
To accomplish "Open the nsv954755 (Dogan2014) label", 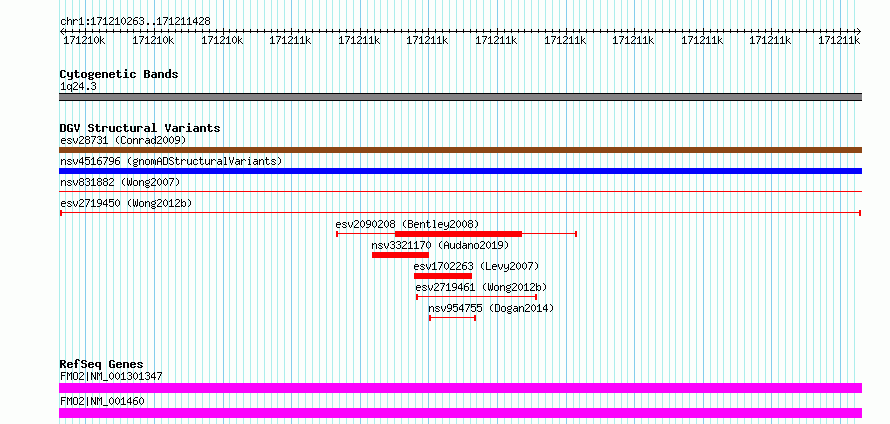I will point(491,308).
